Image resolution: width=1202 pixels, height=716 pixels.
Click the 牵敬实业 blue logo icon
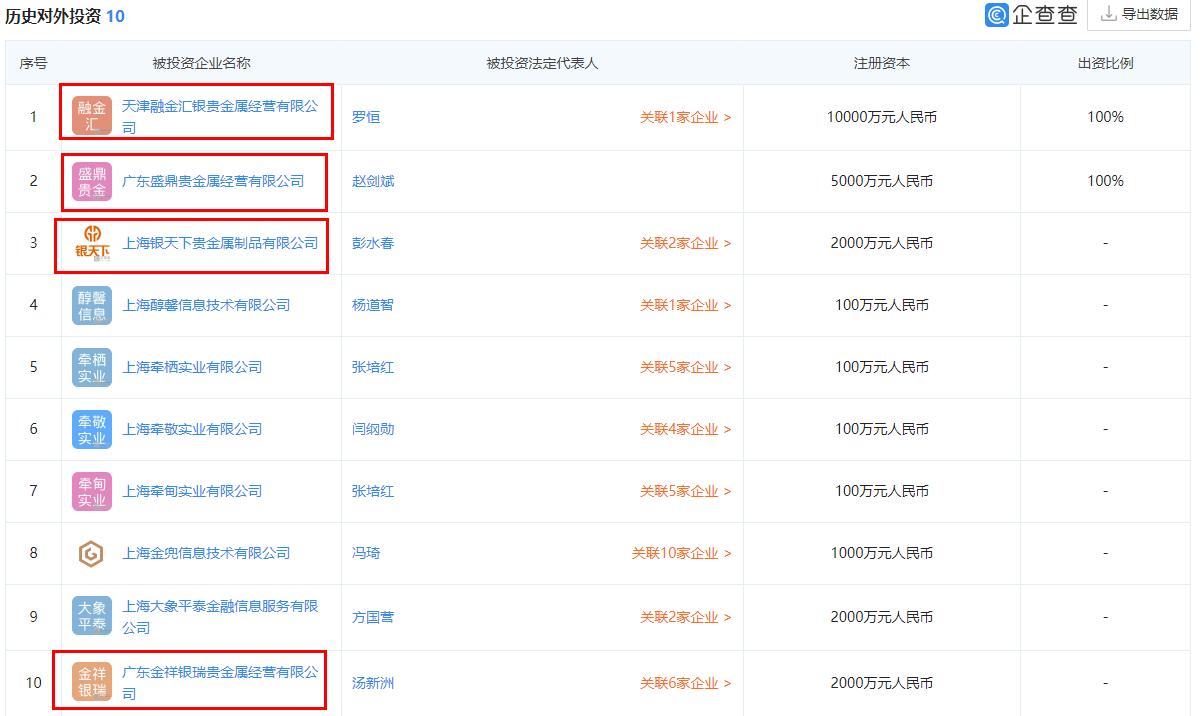[x=90, y=429]
